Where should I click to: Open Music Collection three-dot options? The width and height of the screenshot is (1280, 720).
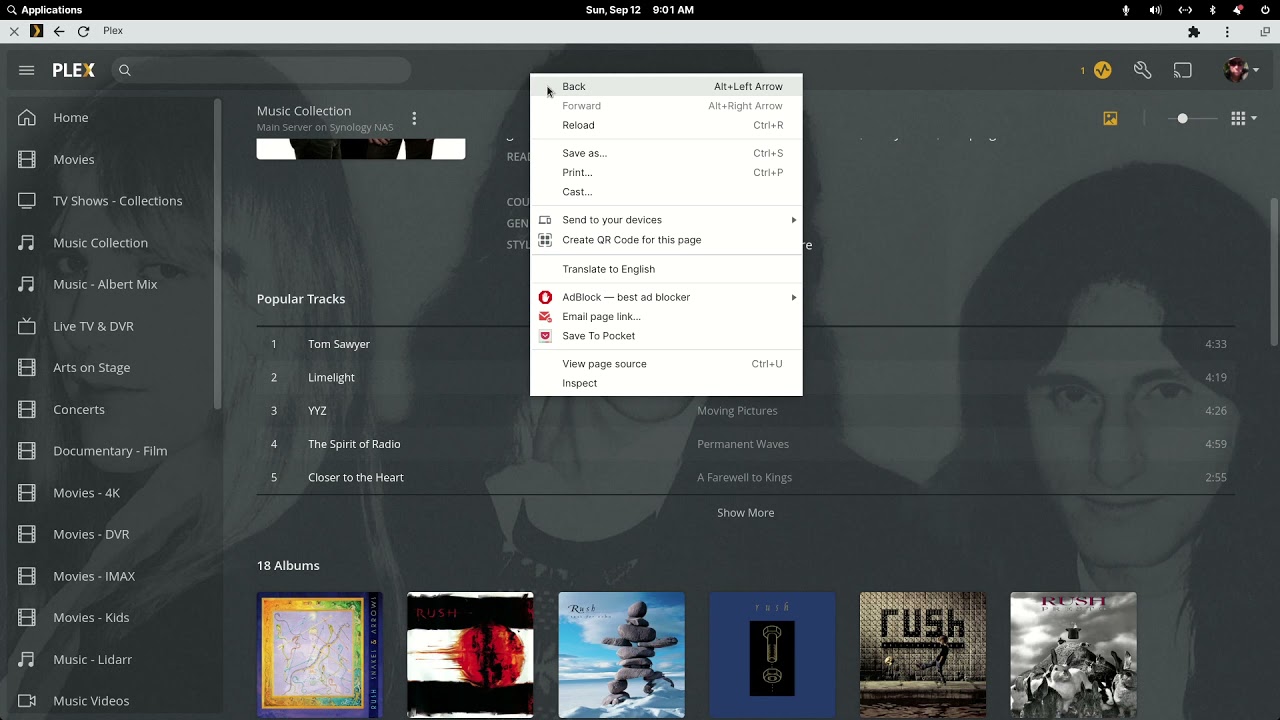pos(414,118)
